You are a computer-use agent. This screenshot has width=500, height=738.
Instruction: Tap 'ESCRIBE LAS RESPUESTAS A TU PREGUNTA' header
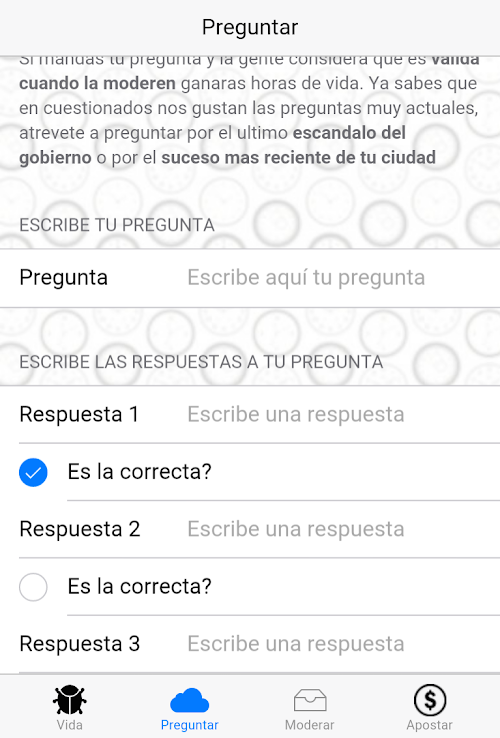(x=201, y=362)
